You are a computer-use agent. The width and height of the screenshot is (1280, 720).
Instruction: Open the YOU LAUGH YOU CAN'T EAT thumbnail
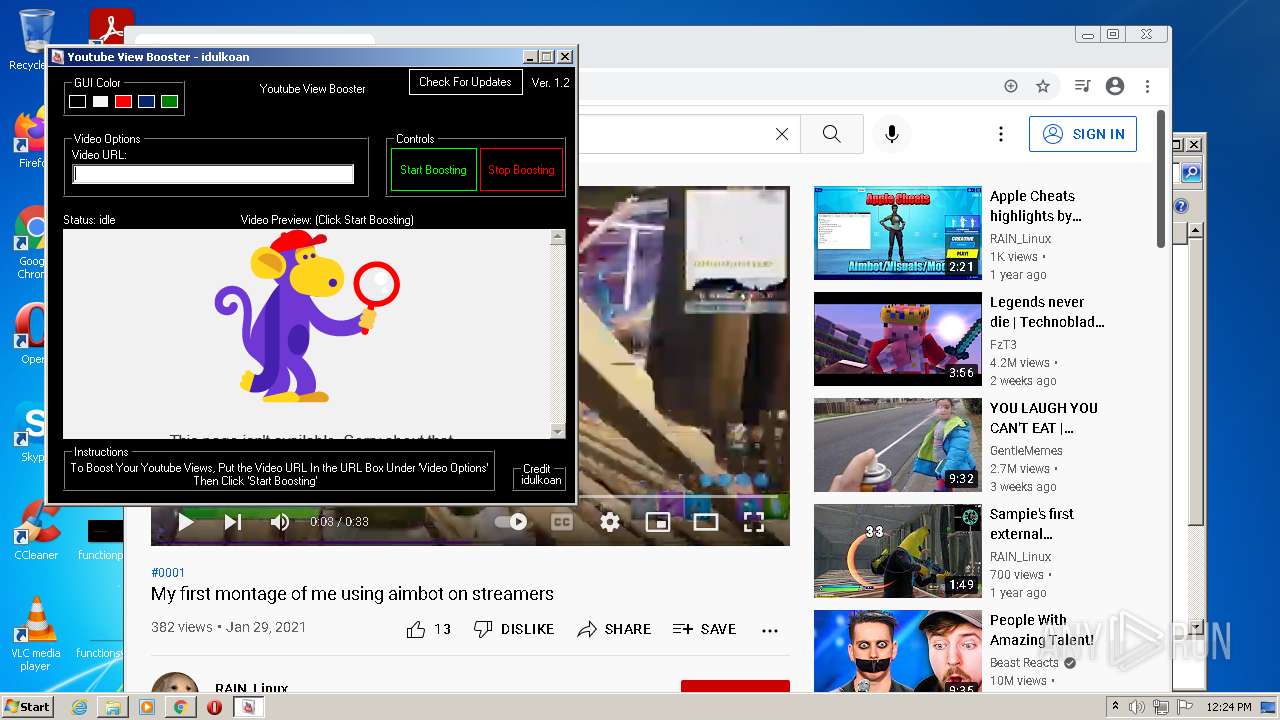click(897, 444)
